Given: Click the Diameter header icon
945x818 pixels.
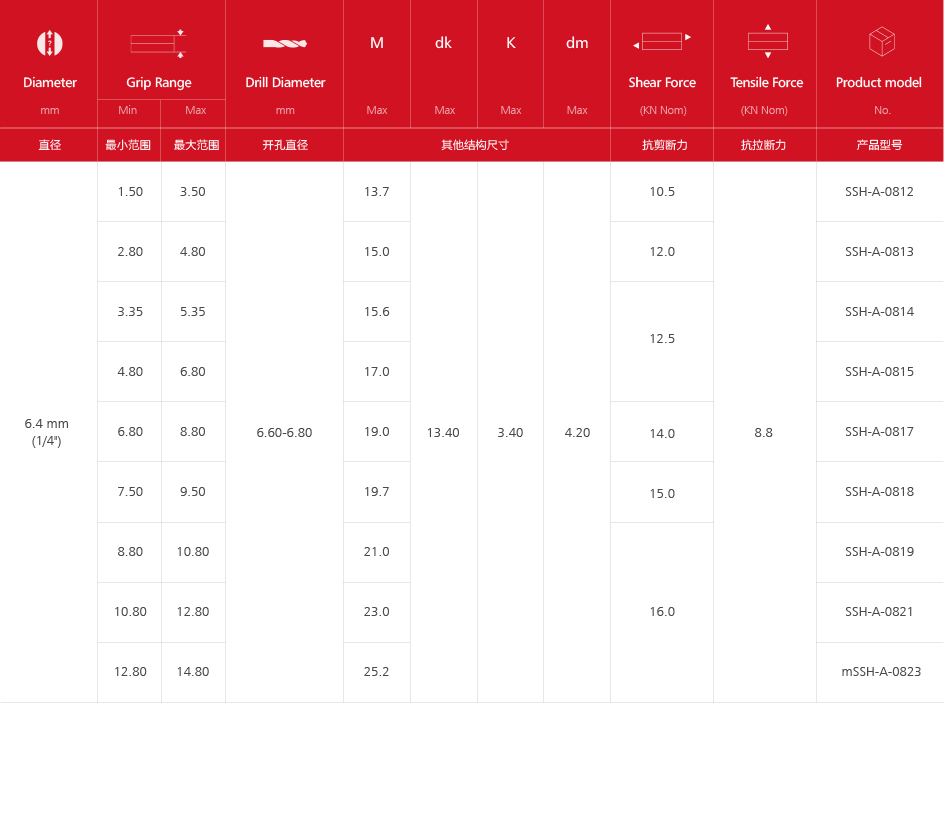Looking at the screenshot, I should (49, 43).
